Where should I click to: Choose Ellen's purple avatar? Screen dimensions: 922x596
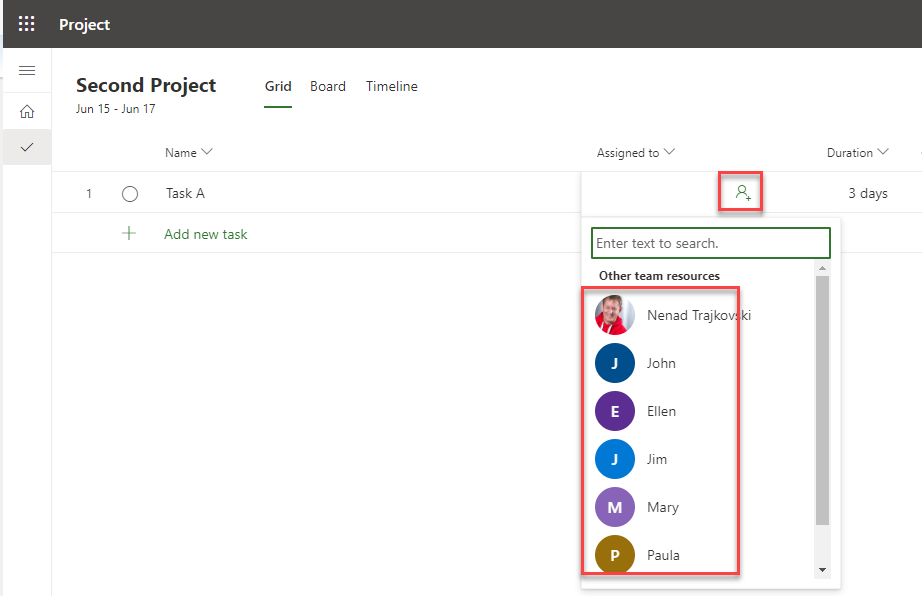614,411
